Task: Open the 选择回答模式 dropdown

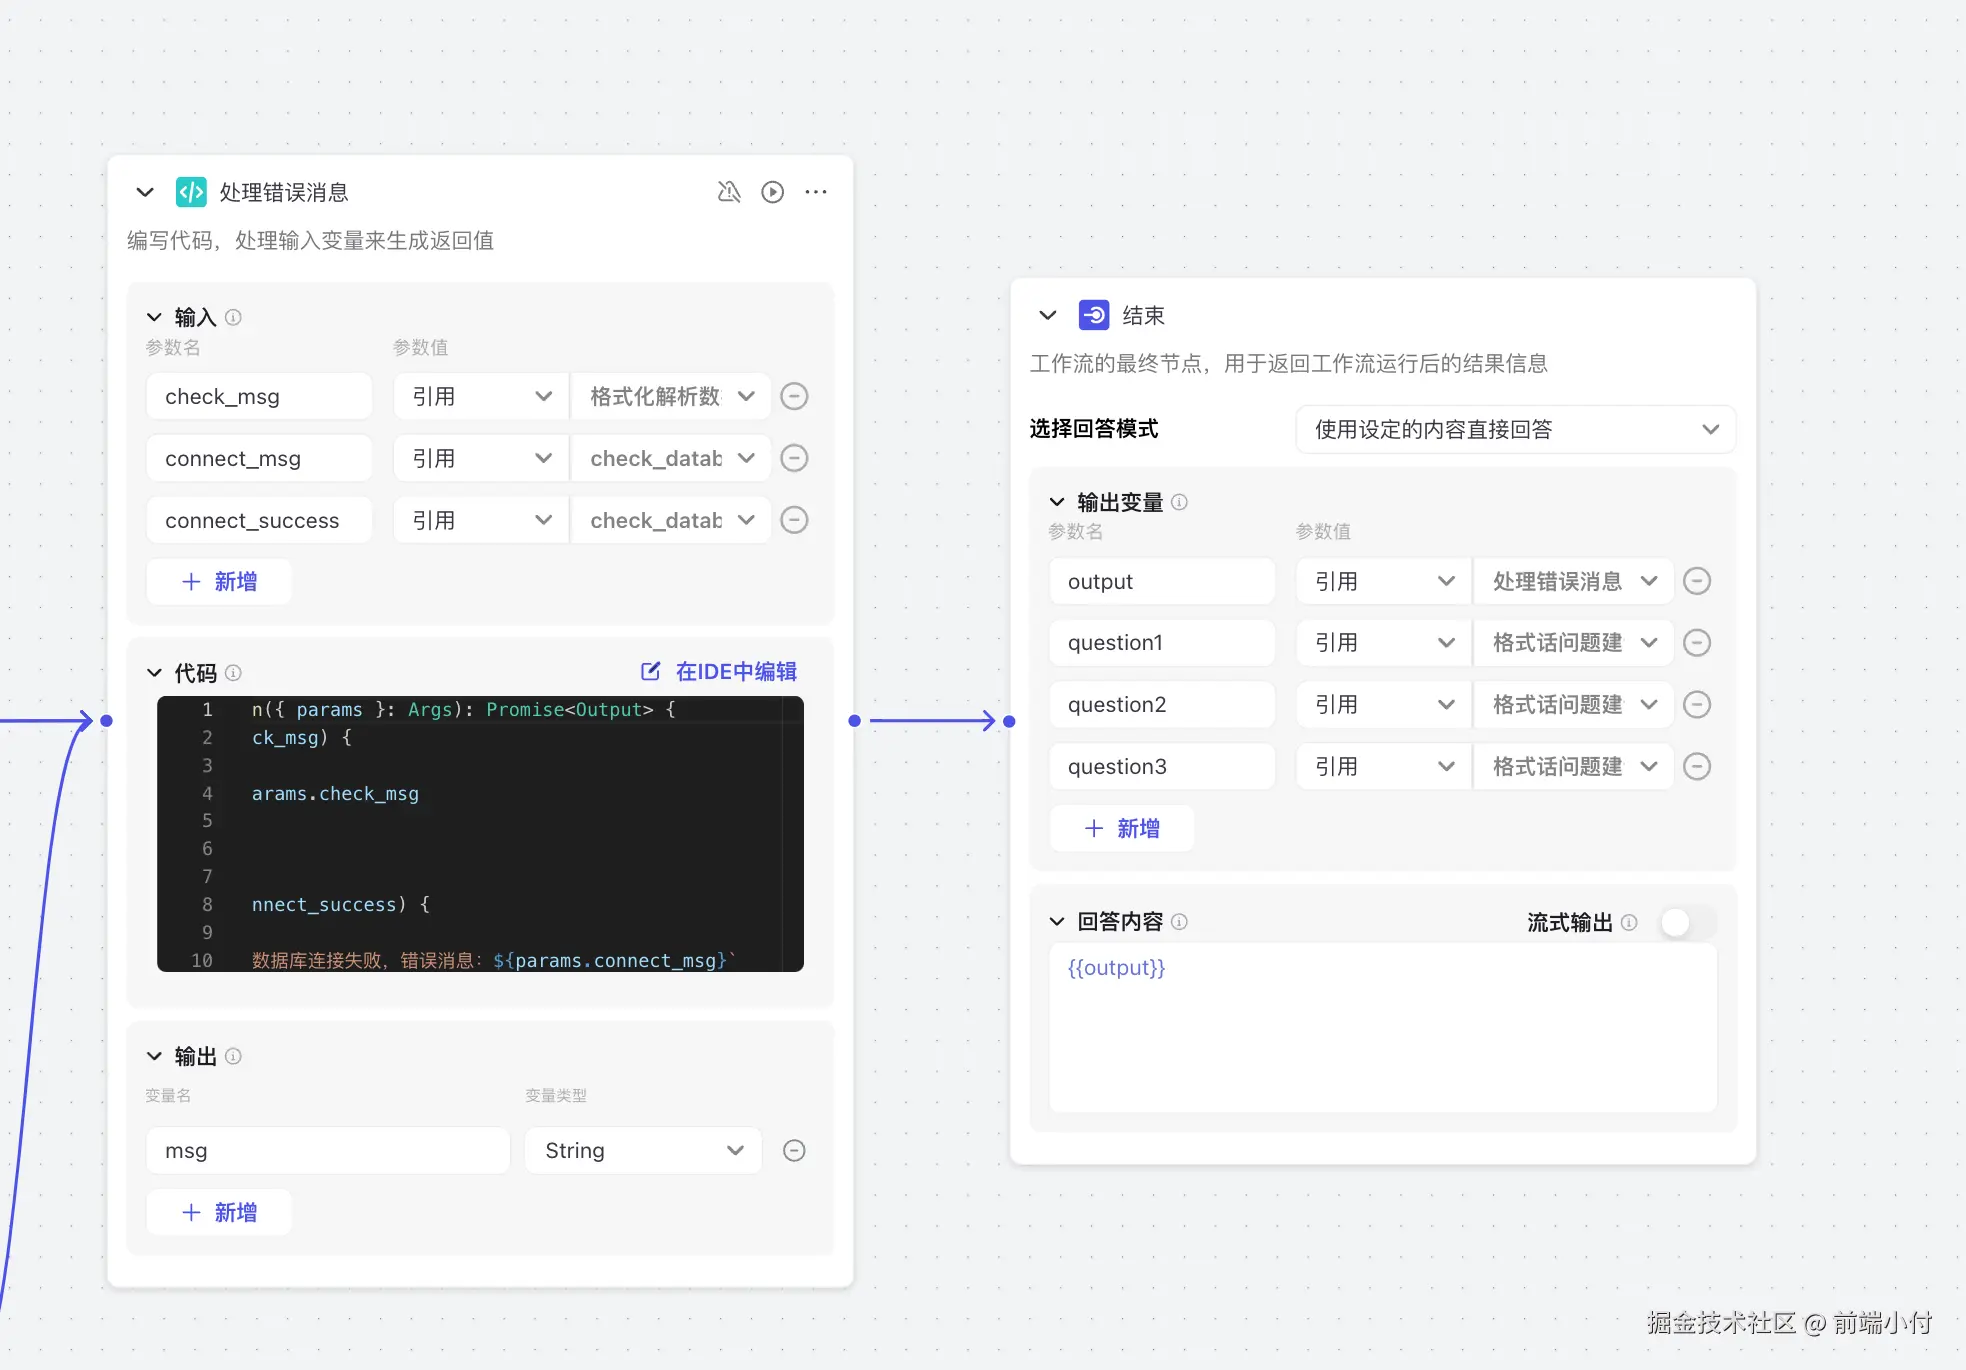Action: click(x=1514, y=429)
